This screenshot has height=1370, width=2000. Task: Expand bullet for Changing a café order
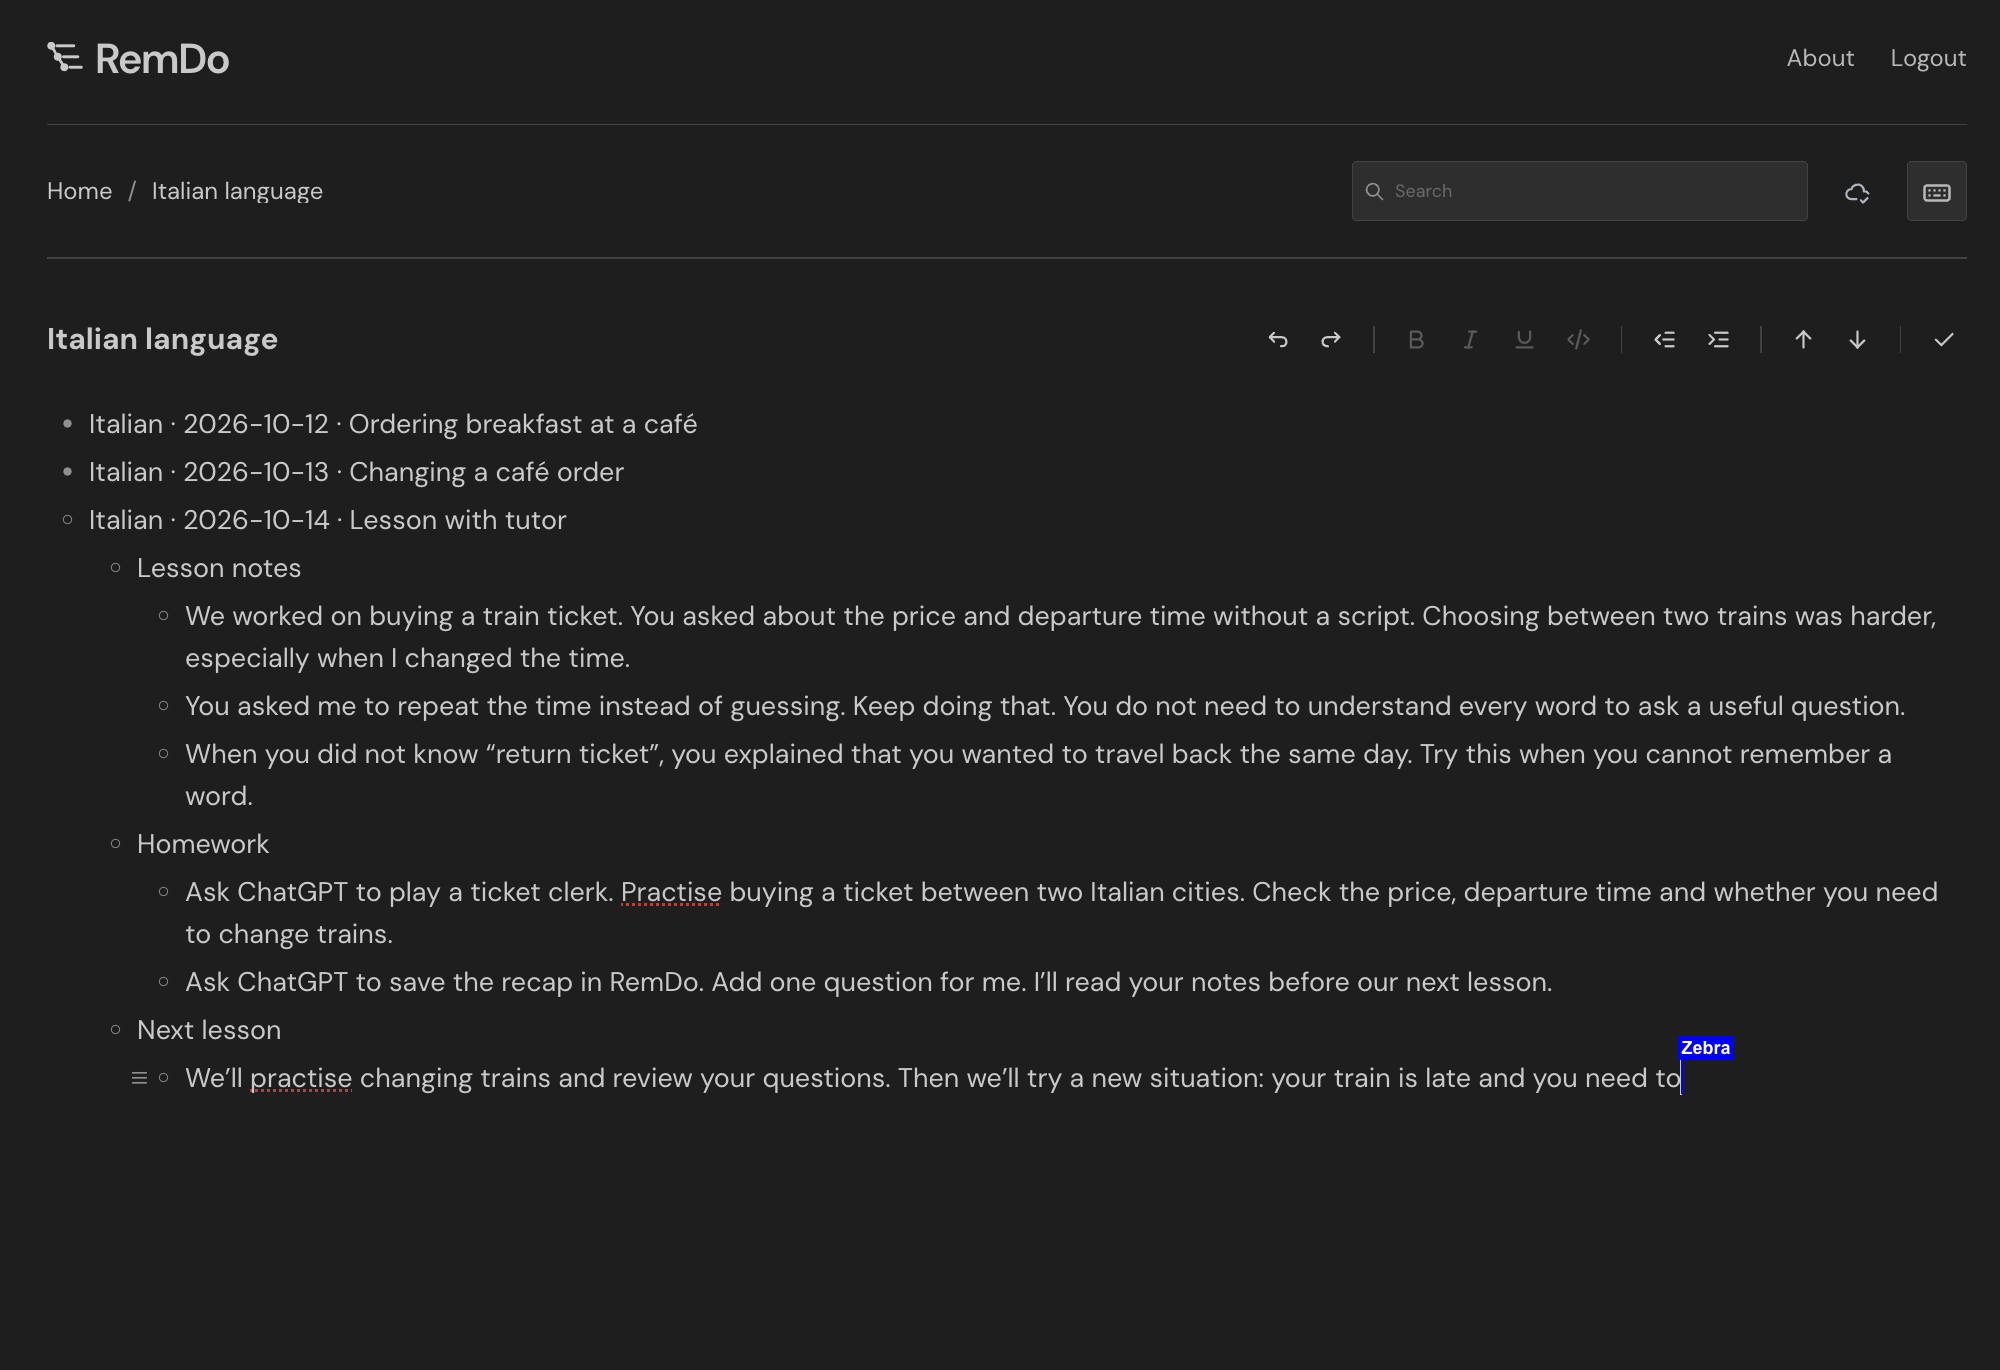[67, 472]
